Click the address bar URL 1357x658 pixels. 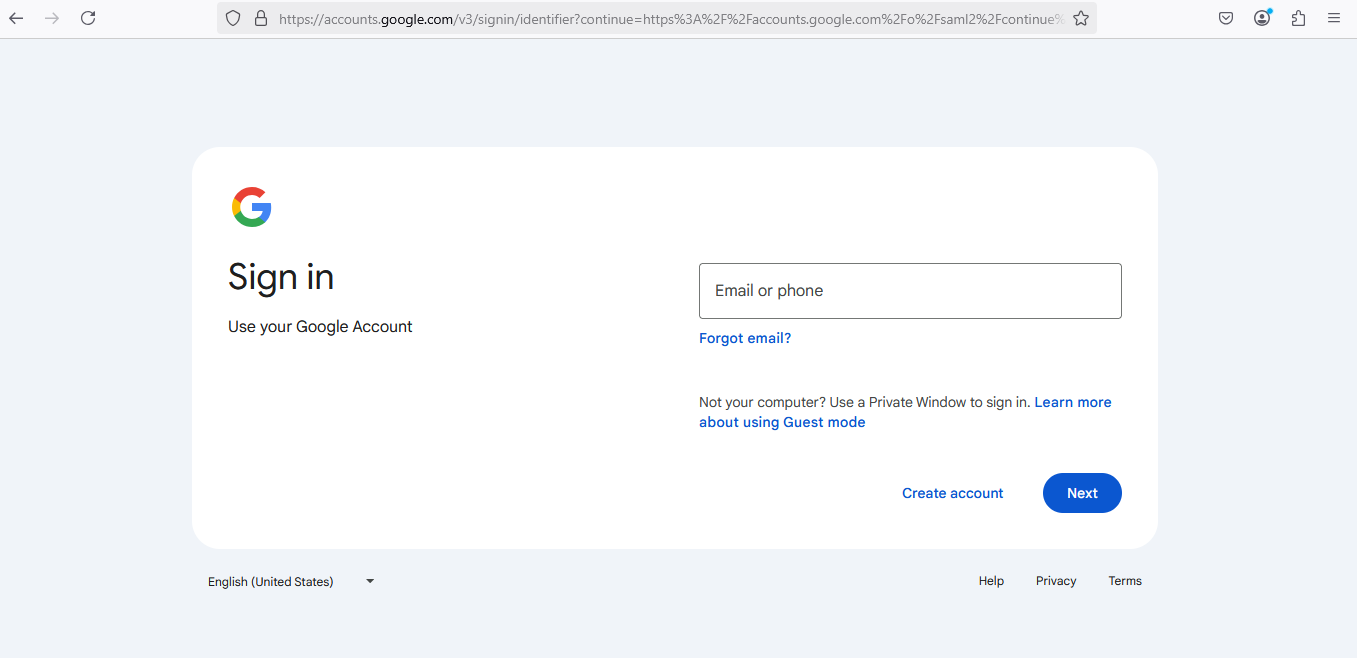coord(670,18)
